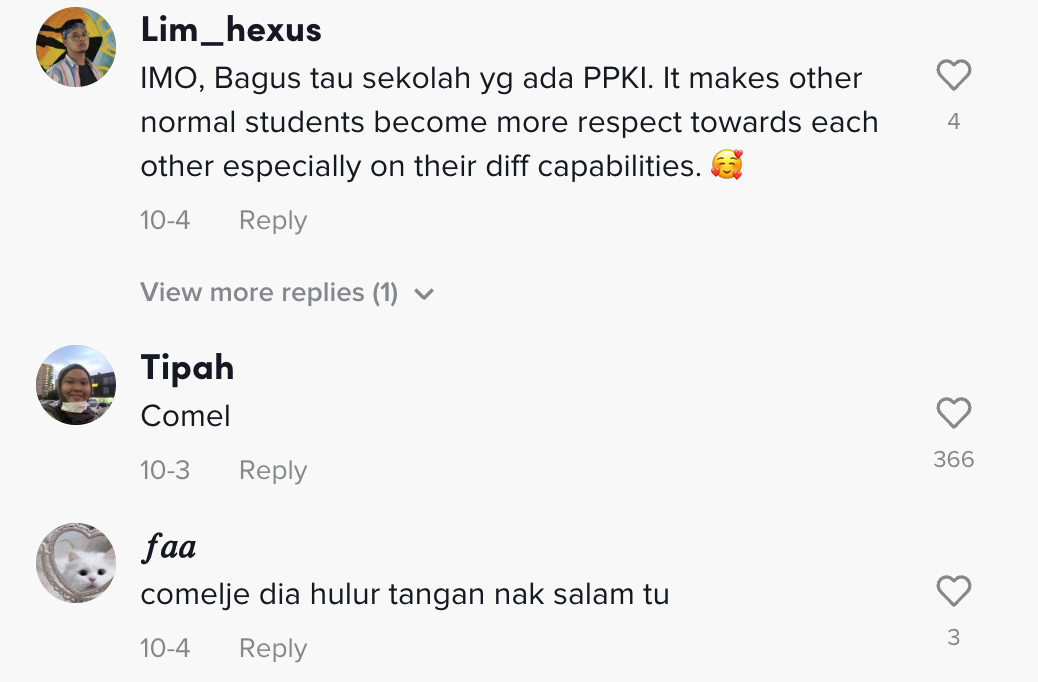Like faa's comment using the heart
The width and height of the screenshot is (1038, 682).
click(x=953, y=592)
